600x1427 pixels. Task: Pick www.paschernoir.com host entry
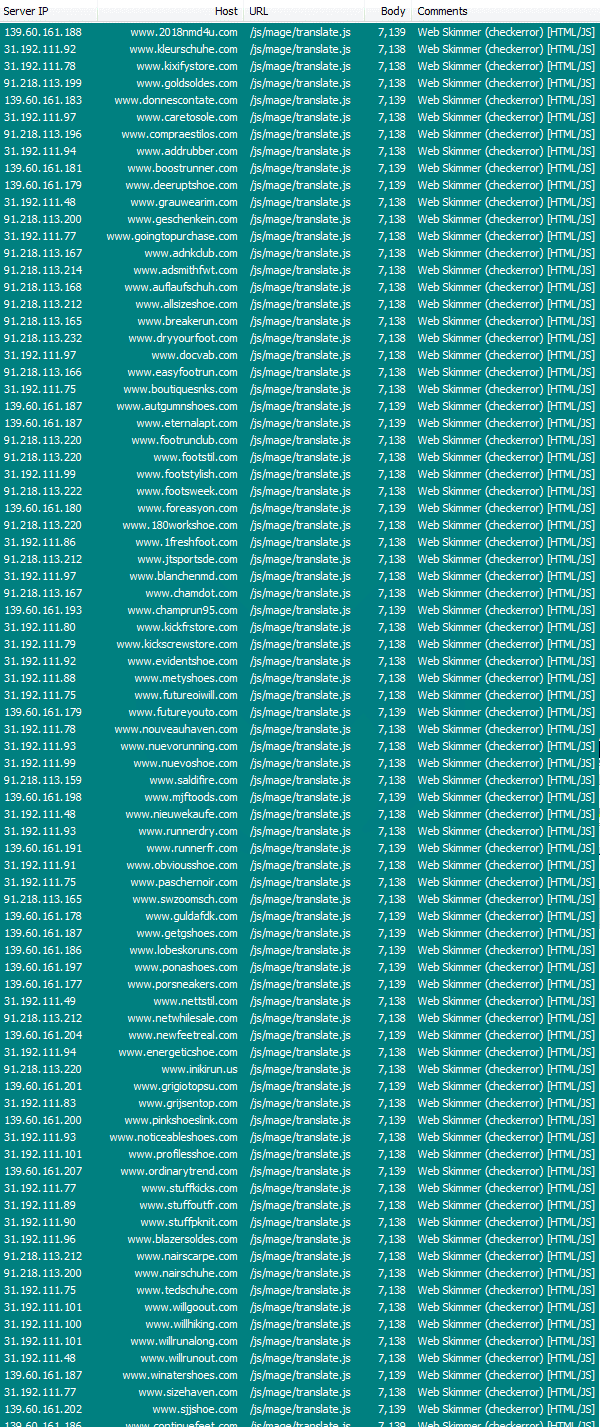184,882
